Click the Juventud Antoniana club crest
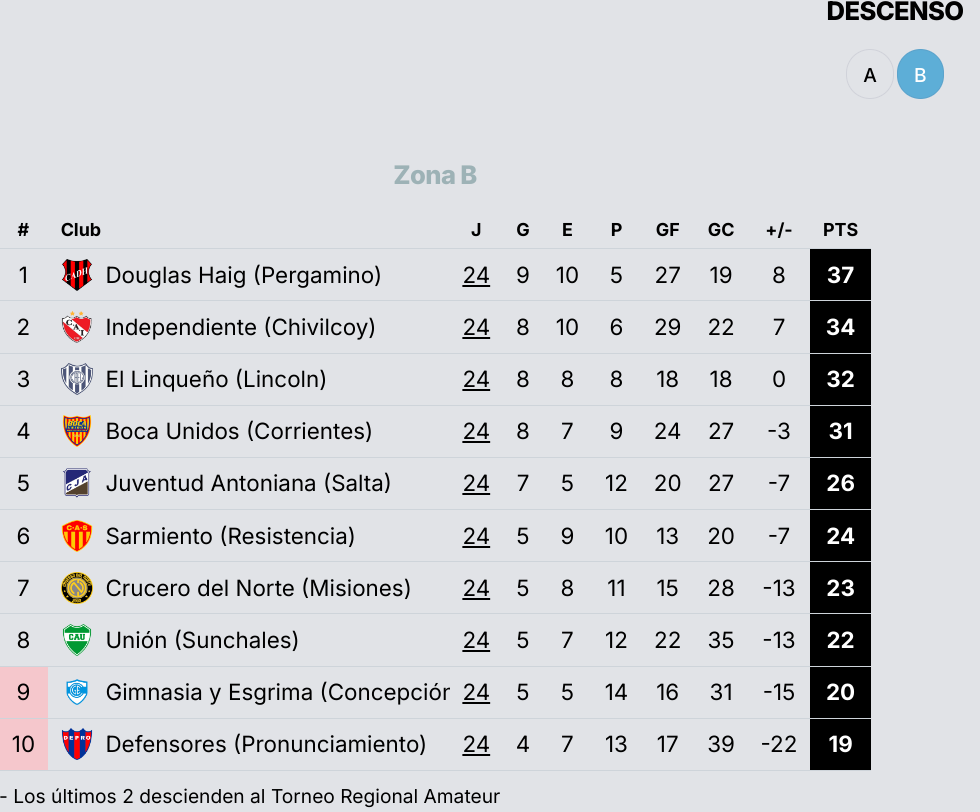 (x=77, y=483)
